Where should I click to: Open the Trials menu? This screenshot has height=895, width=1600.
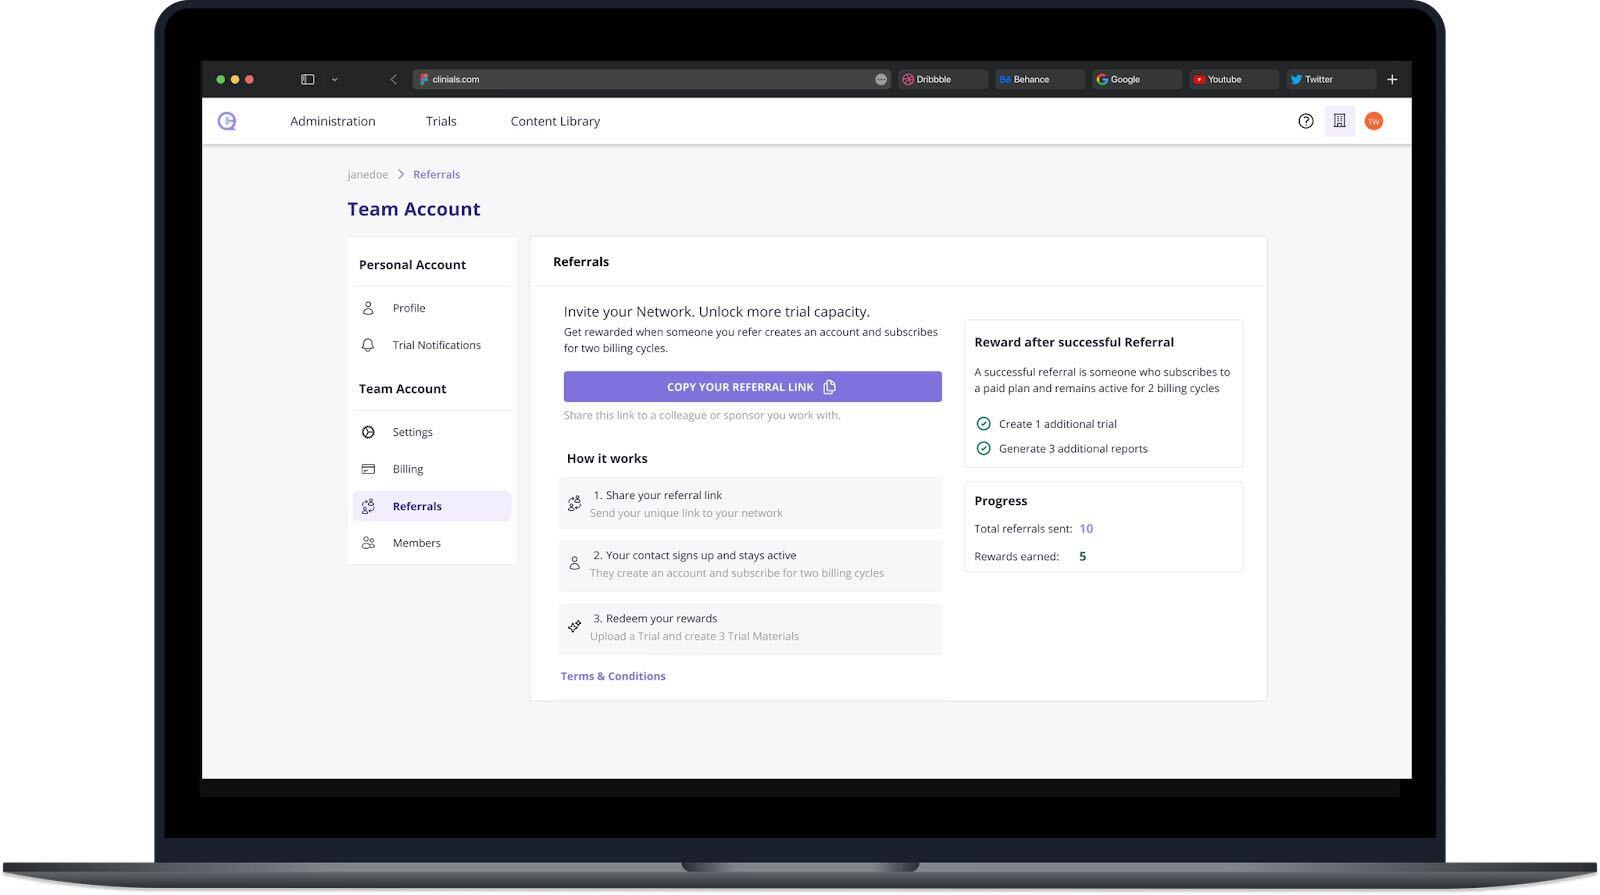pos(441,121)
